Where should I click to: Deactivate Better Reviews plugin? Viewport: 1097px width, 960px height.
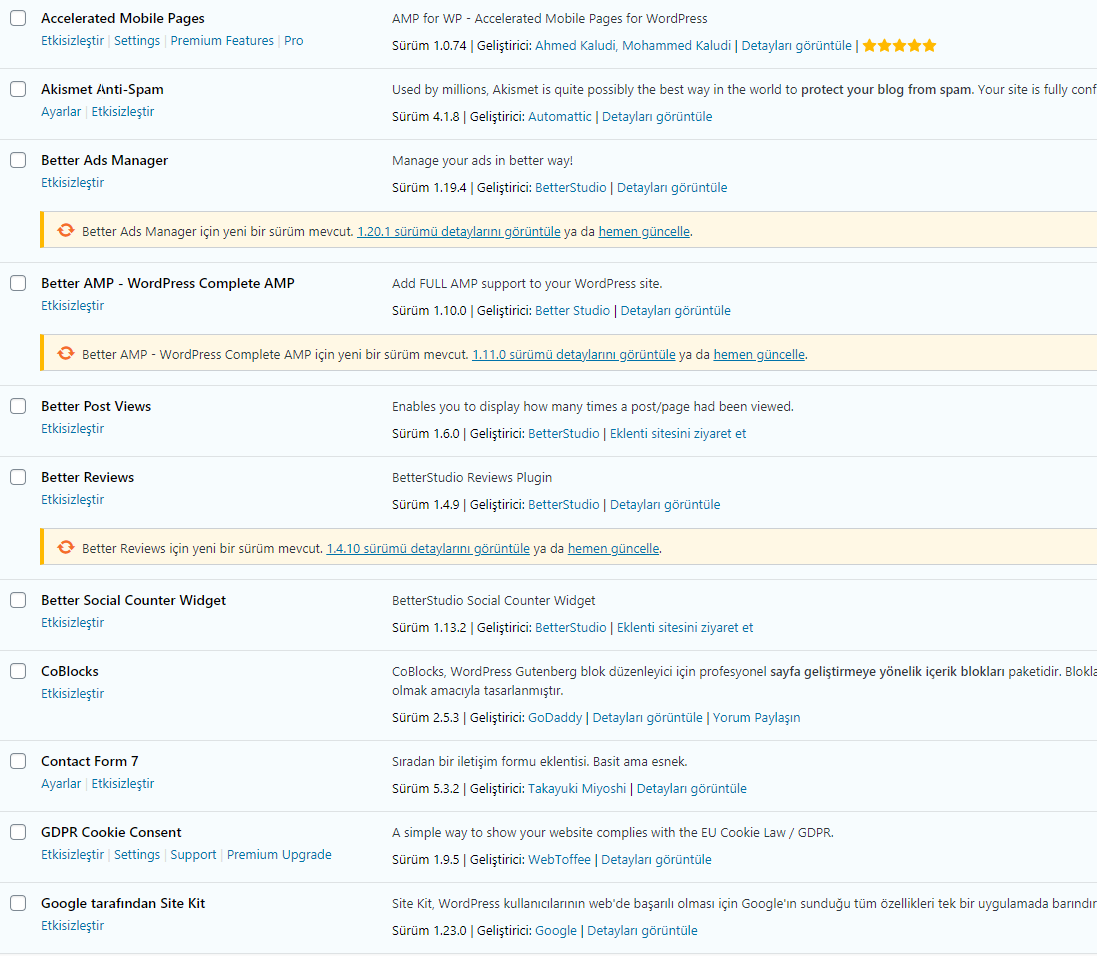72,500
